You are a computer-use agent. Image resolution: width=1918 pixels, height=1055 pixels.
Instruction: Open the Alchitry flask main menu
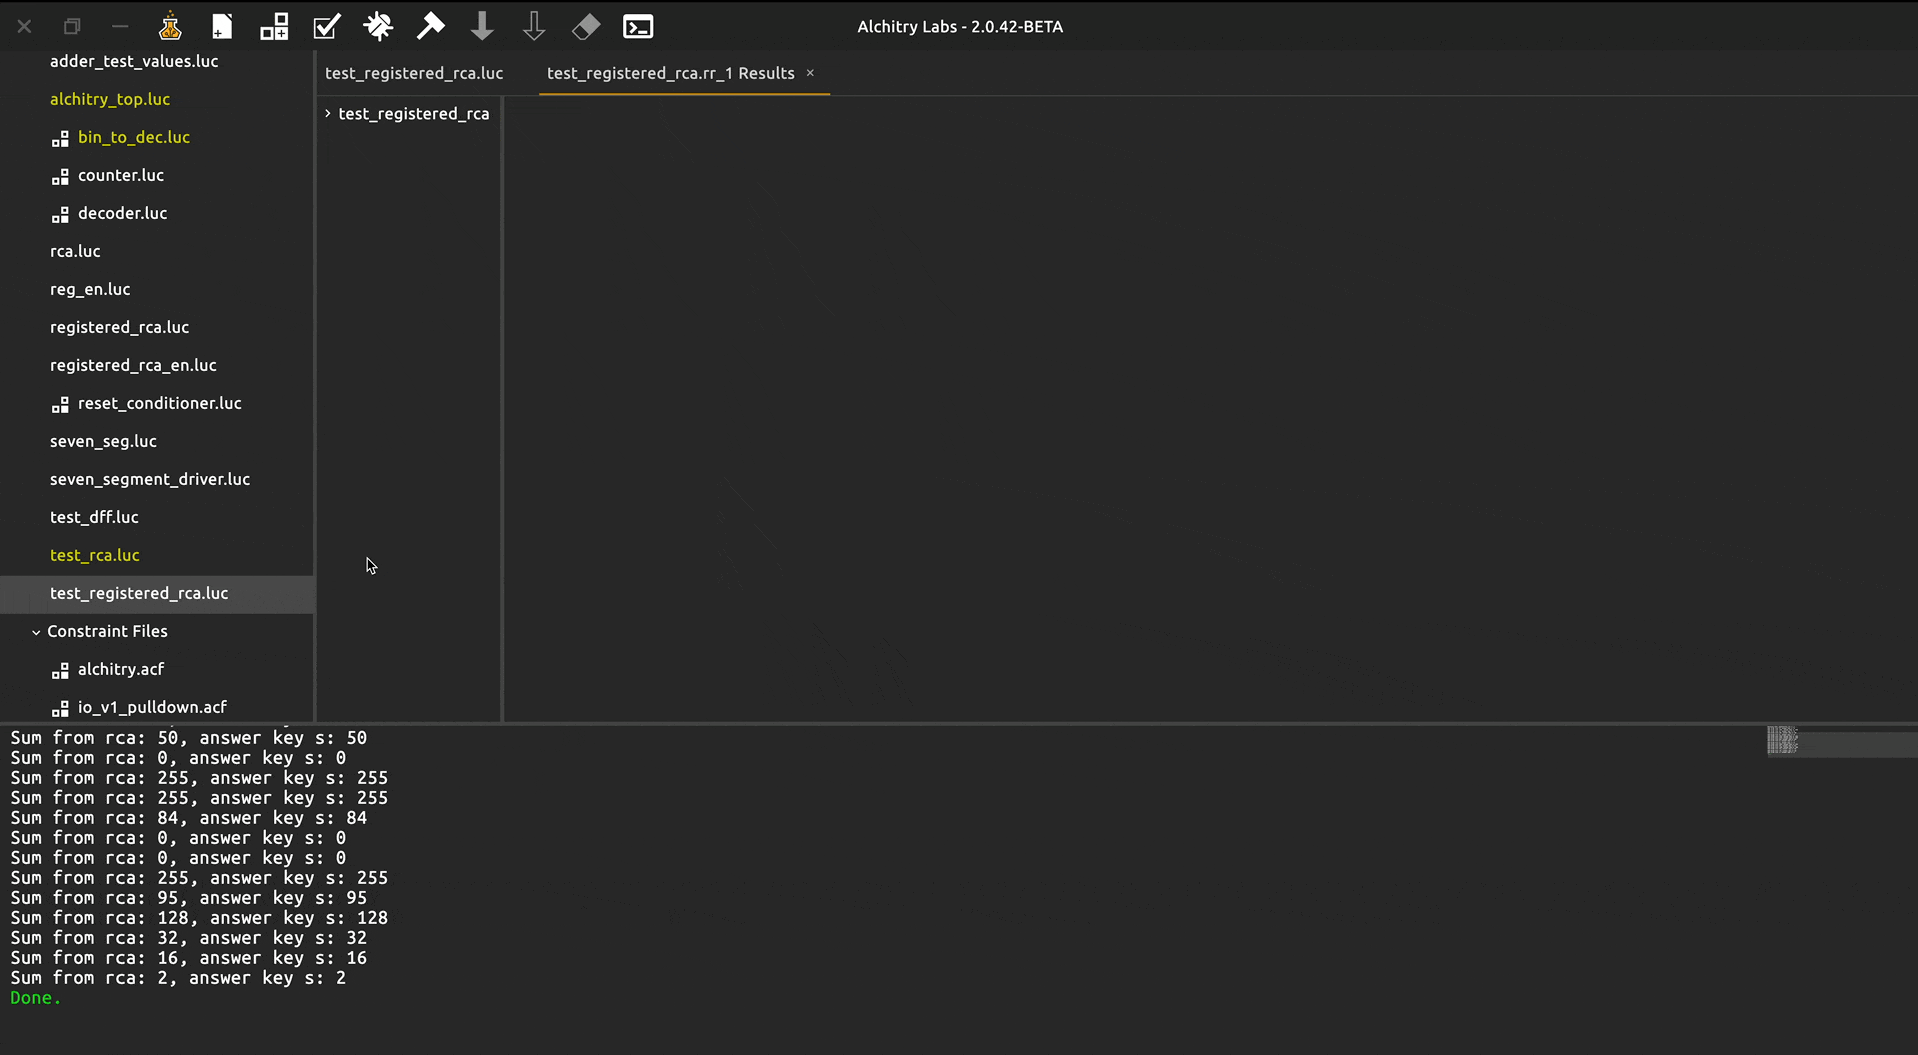click(170, 27)
